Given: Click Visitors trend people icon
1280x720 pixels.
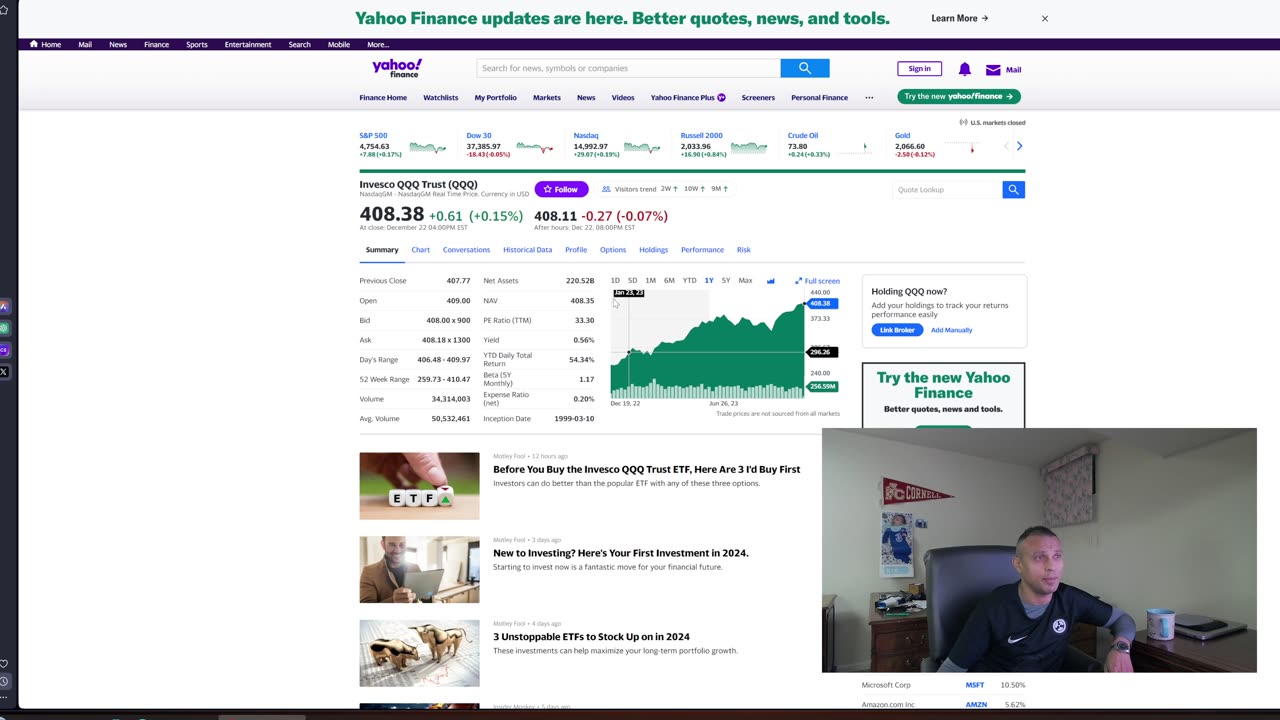Looking at the screenshot, I should click(606, 189).
